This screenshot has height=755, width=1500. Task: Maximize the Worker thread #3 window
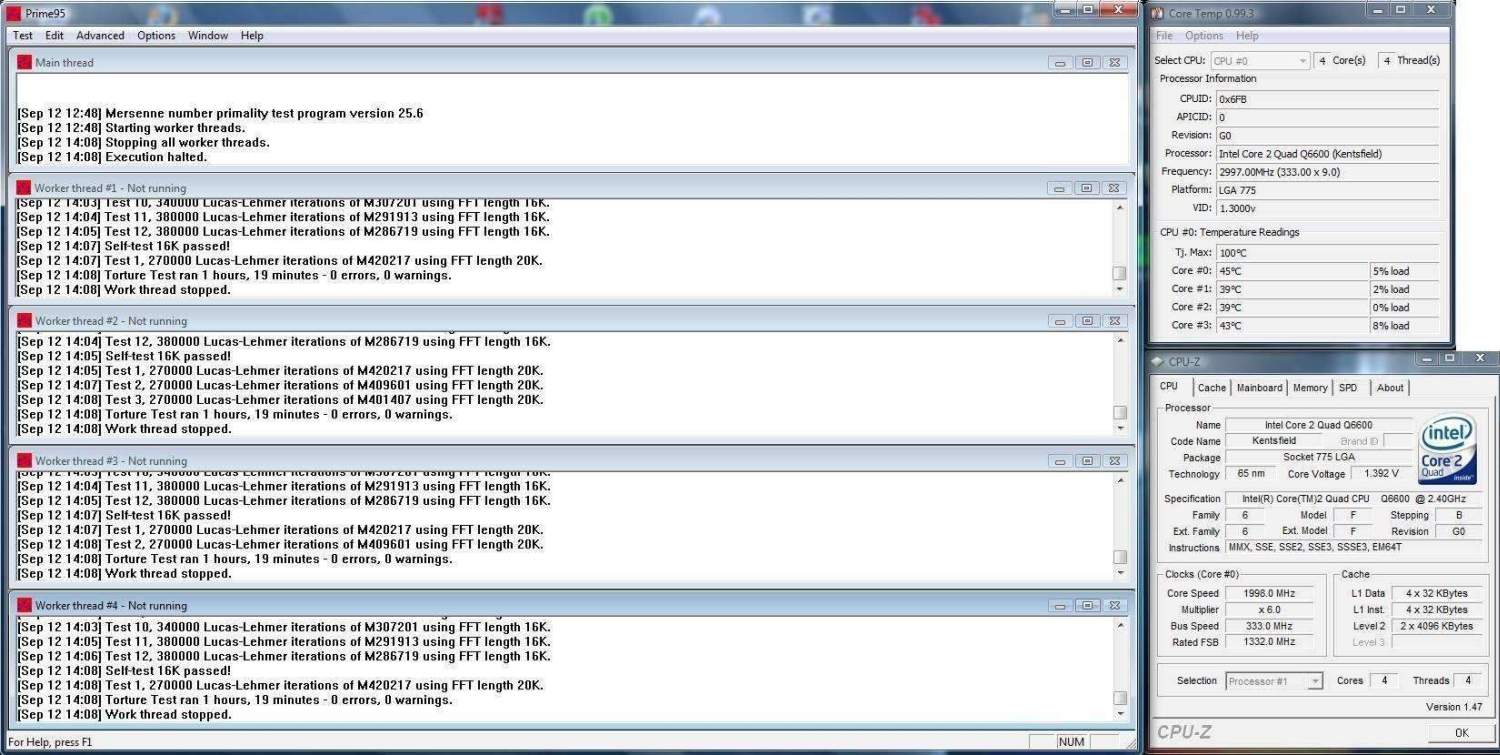coord(1087,461)
